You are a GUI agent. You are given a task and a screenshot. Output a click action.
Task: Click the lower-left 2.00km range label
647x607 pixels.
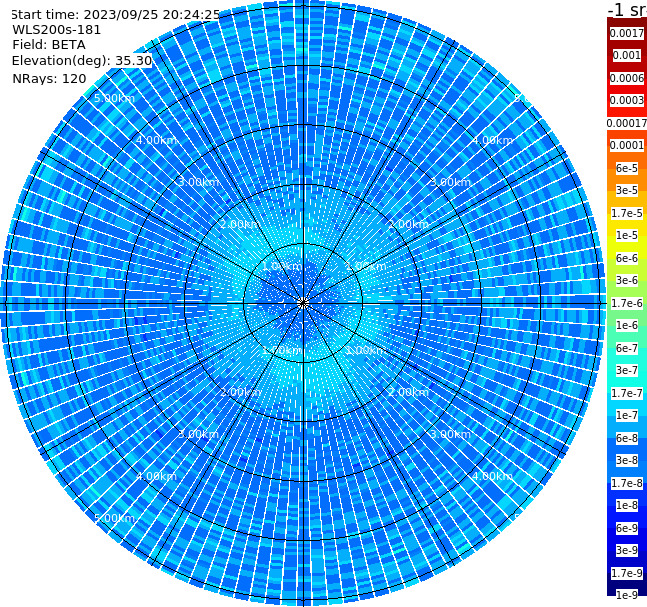[x=241, y=392]
